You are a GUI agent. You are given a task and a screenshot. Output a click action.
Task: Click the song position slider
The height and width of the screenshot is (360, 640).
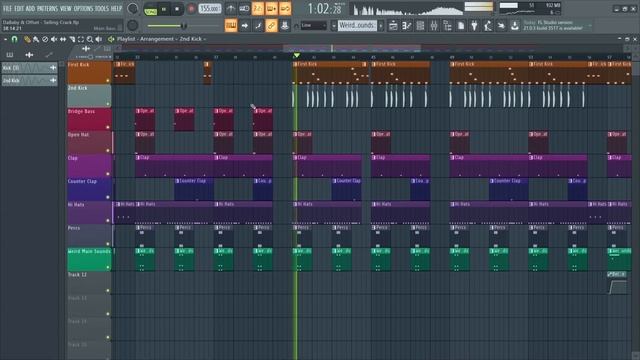[184, 26]
